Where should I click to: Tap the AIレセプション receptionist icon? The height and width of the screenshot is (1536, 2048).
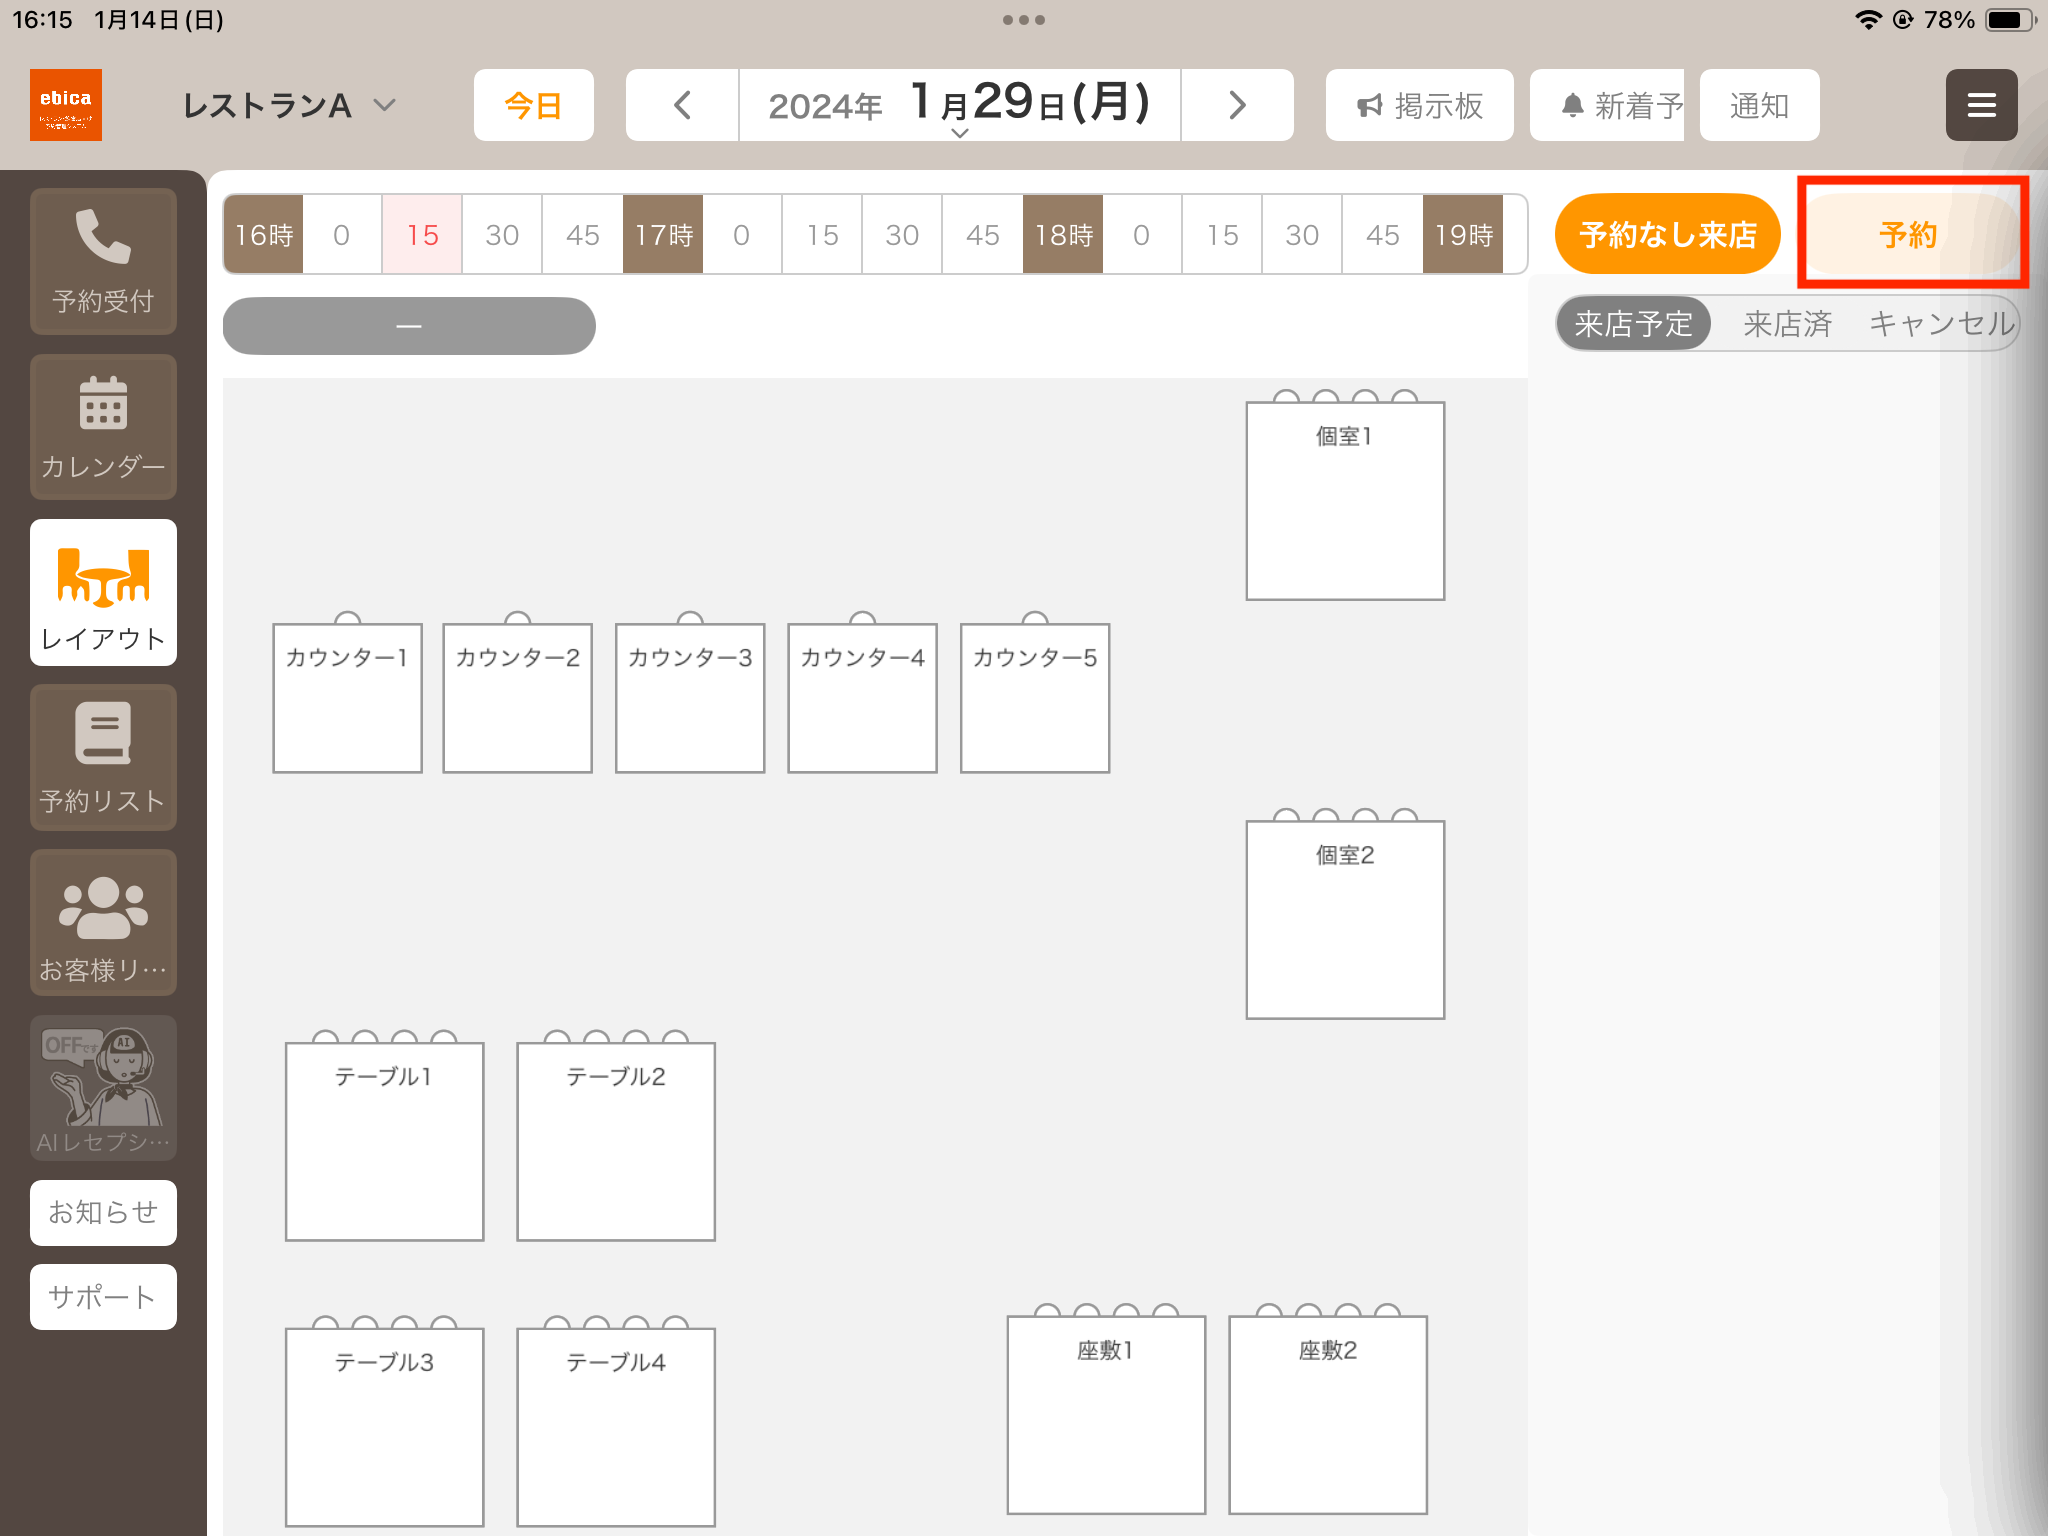click(x=103, y=1088)
